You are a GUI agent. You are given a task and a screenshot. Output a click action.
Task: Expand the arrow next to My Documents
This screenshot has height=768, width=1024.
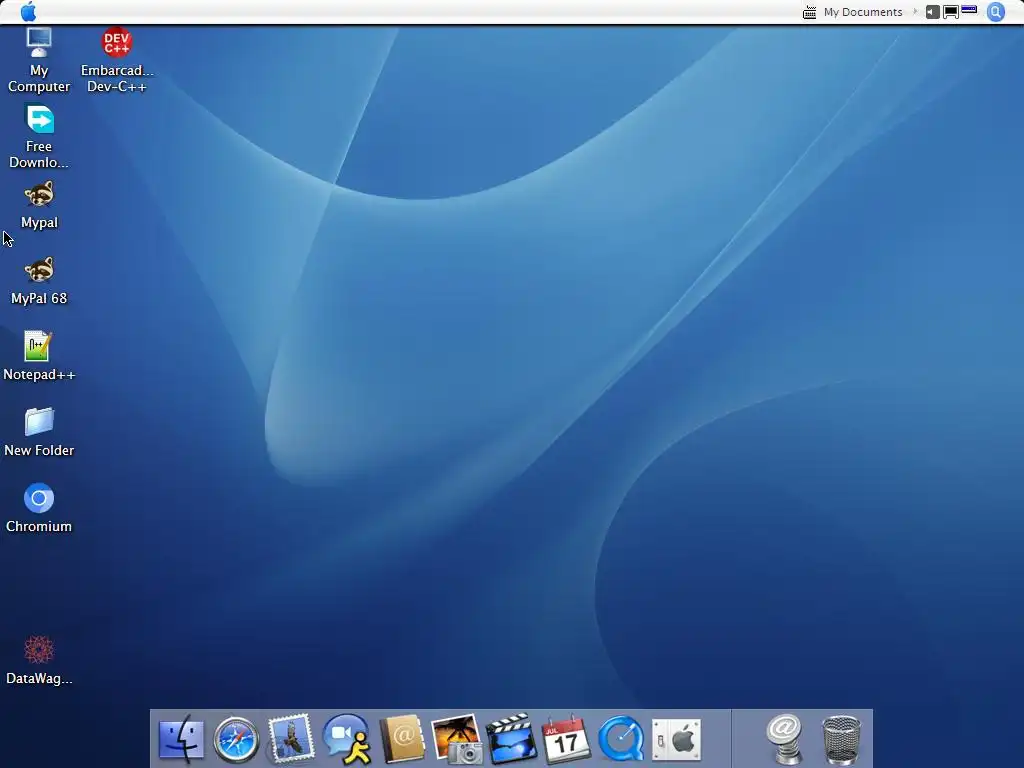pyautogui.click(x=915, y=12)
